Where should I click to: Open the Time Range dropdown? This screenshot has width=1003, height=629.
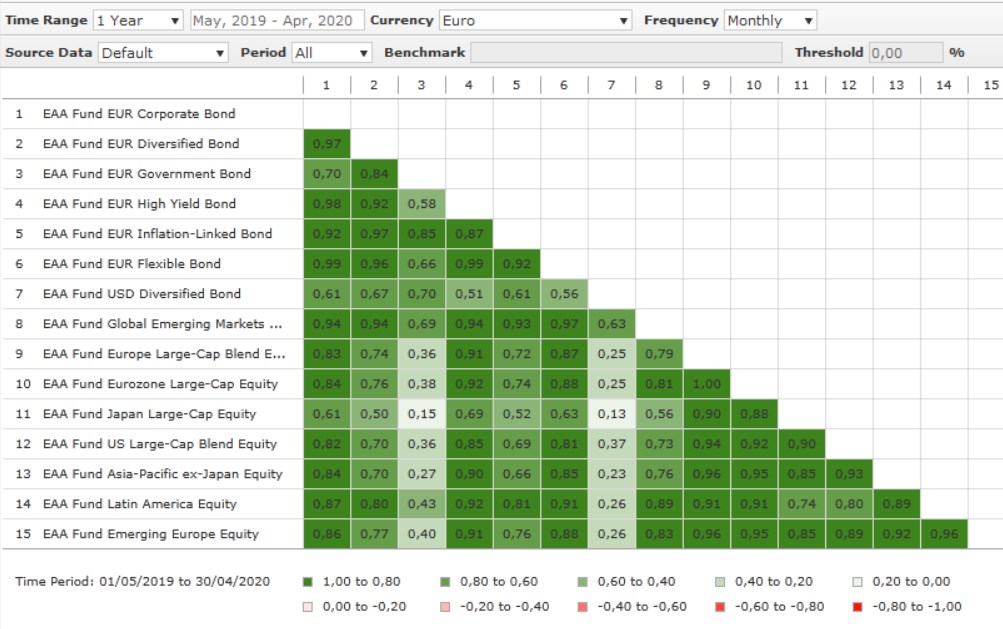[138, 20]
